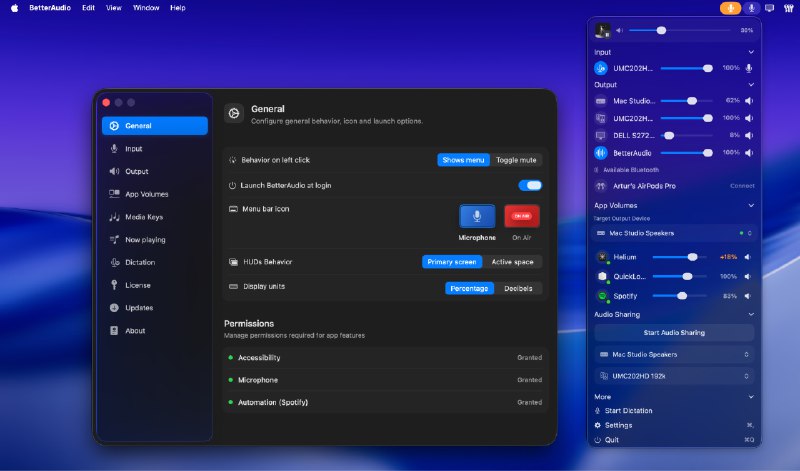The image size is (800, 471).
Task: Click the AirPods icon next to Artur's AirPods Pro
Action: coord(601,186)
